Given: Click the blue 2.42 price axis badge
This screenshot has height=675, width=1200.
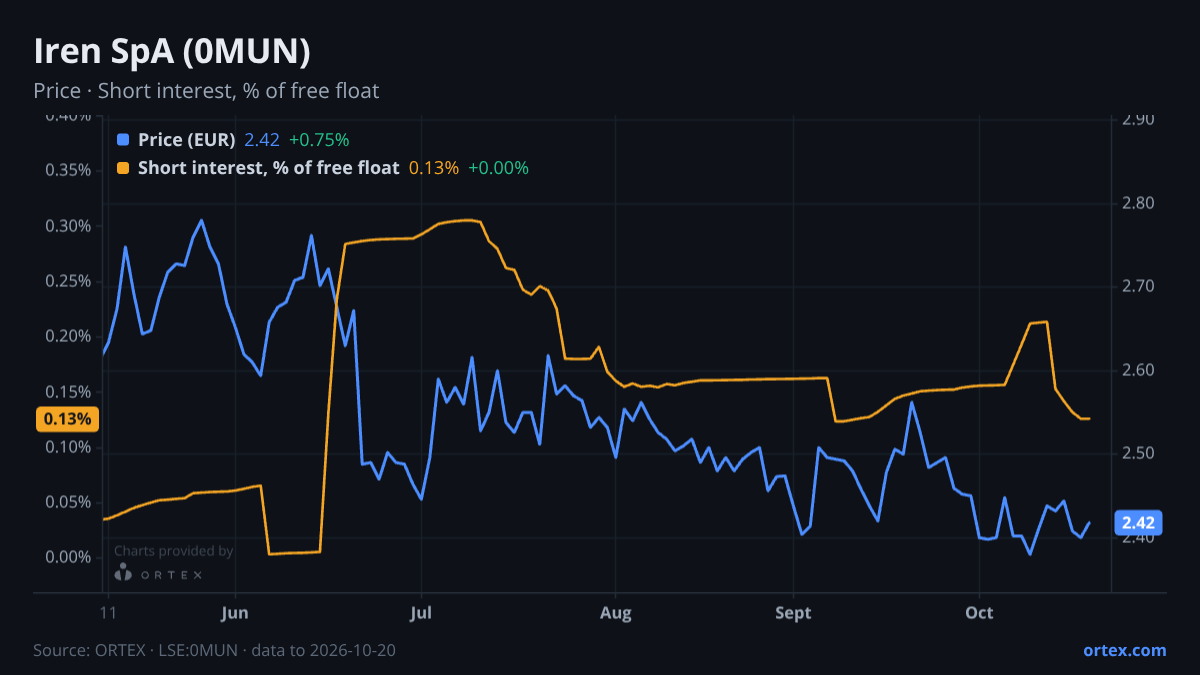Looking at the screenshot, I should [x=1138, y=523].
